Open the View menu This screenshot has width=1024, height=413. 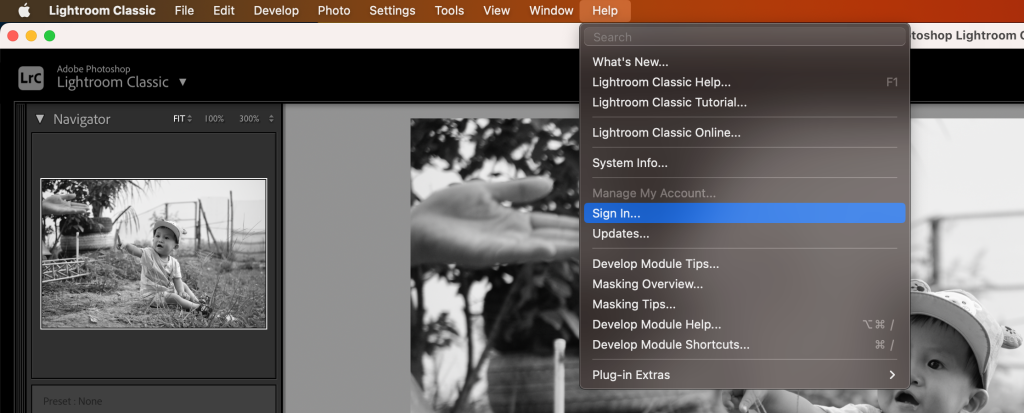click(497, 10)
